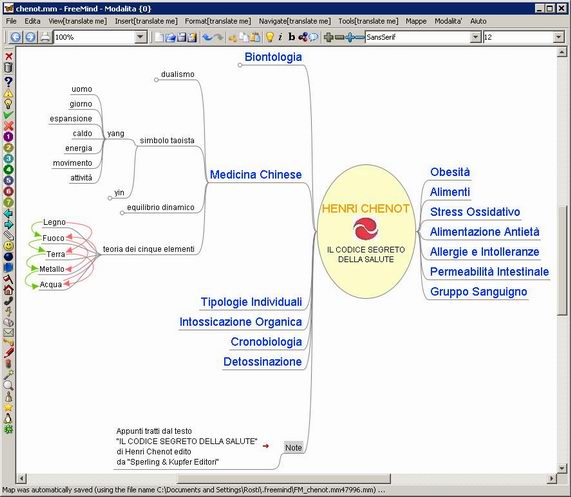
Task: Select the Stress Ossidativo node
Action: [x=475, y=212]
